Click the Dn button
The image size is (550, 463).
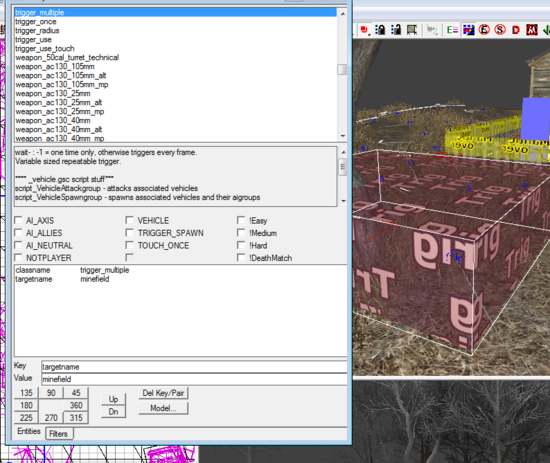113,412
